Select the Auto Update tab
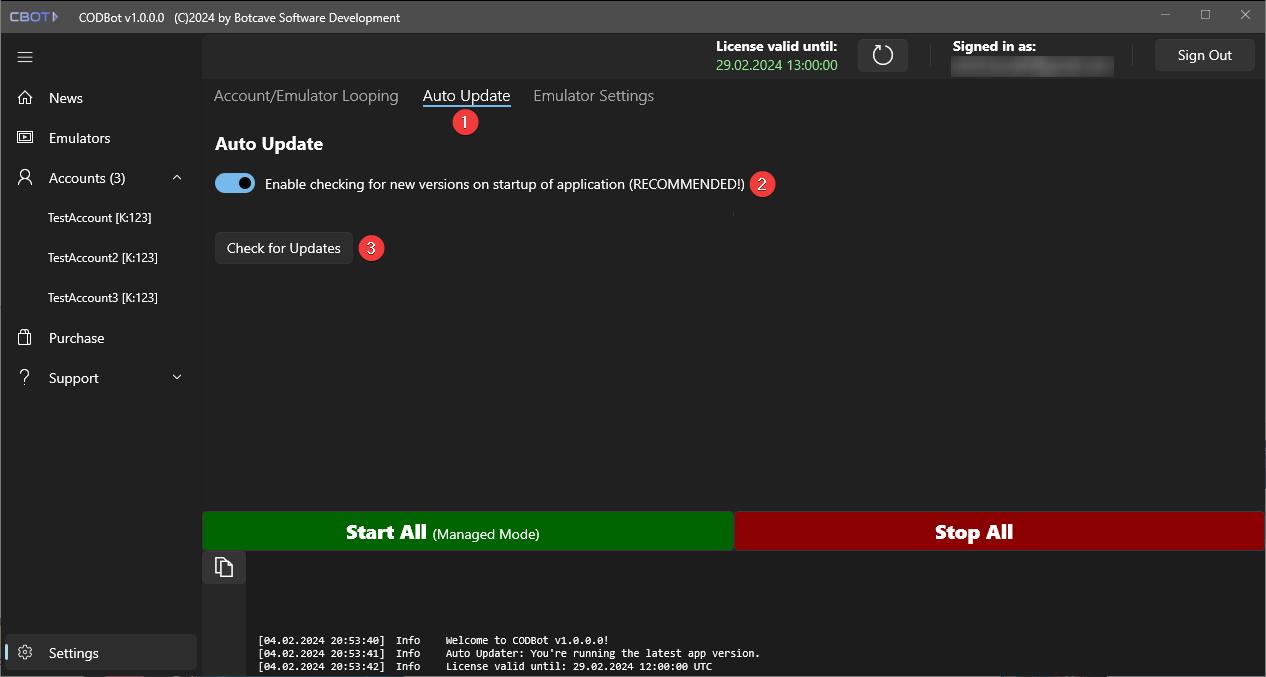Image resolution: width=1266 pixels, height=677 pixels. click(x=466, y=96)
